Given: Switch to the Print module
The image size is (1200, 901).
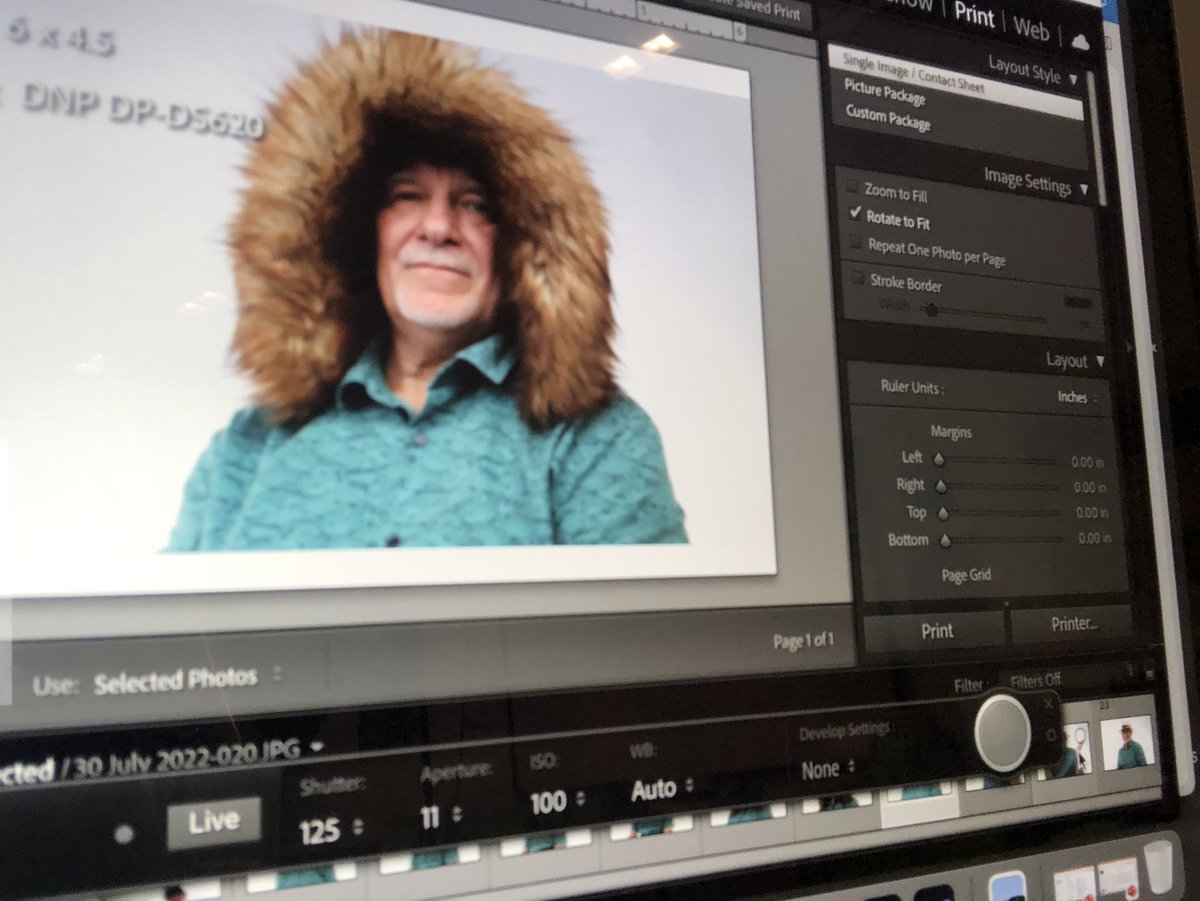Looking at the screenshot, I should click(x=973, y=16).
